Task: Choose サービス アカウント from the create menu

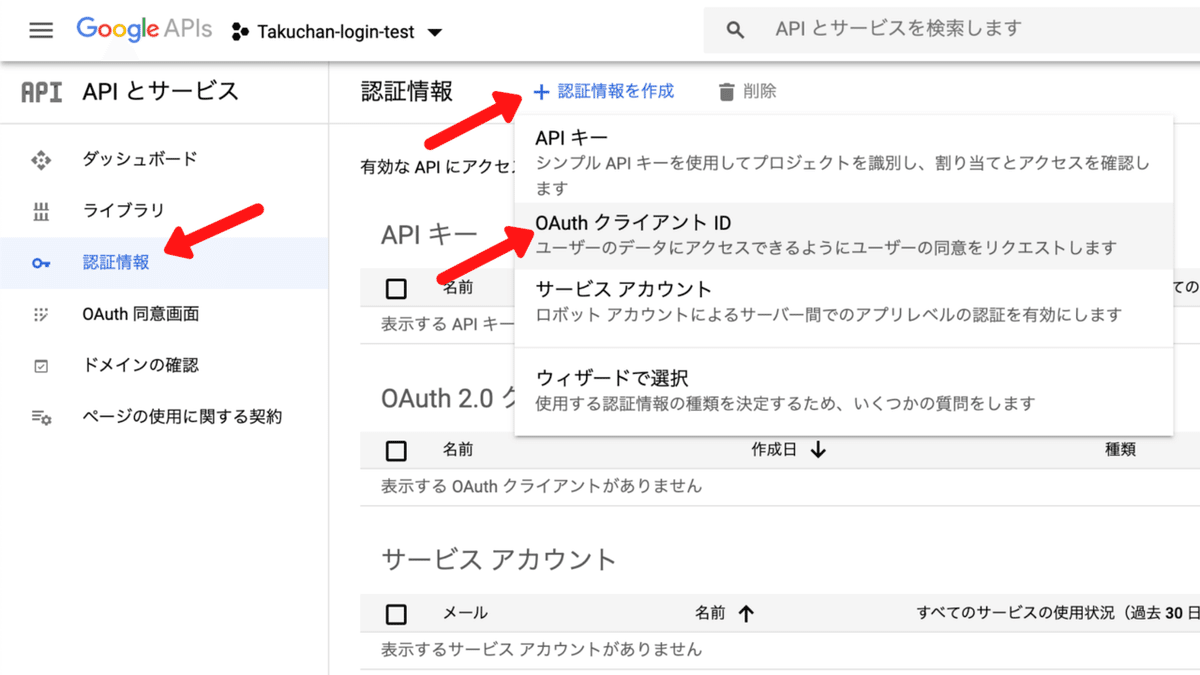Action: [843, 301]
